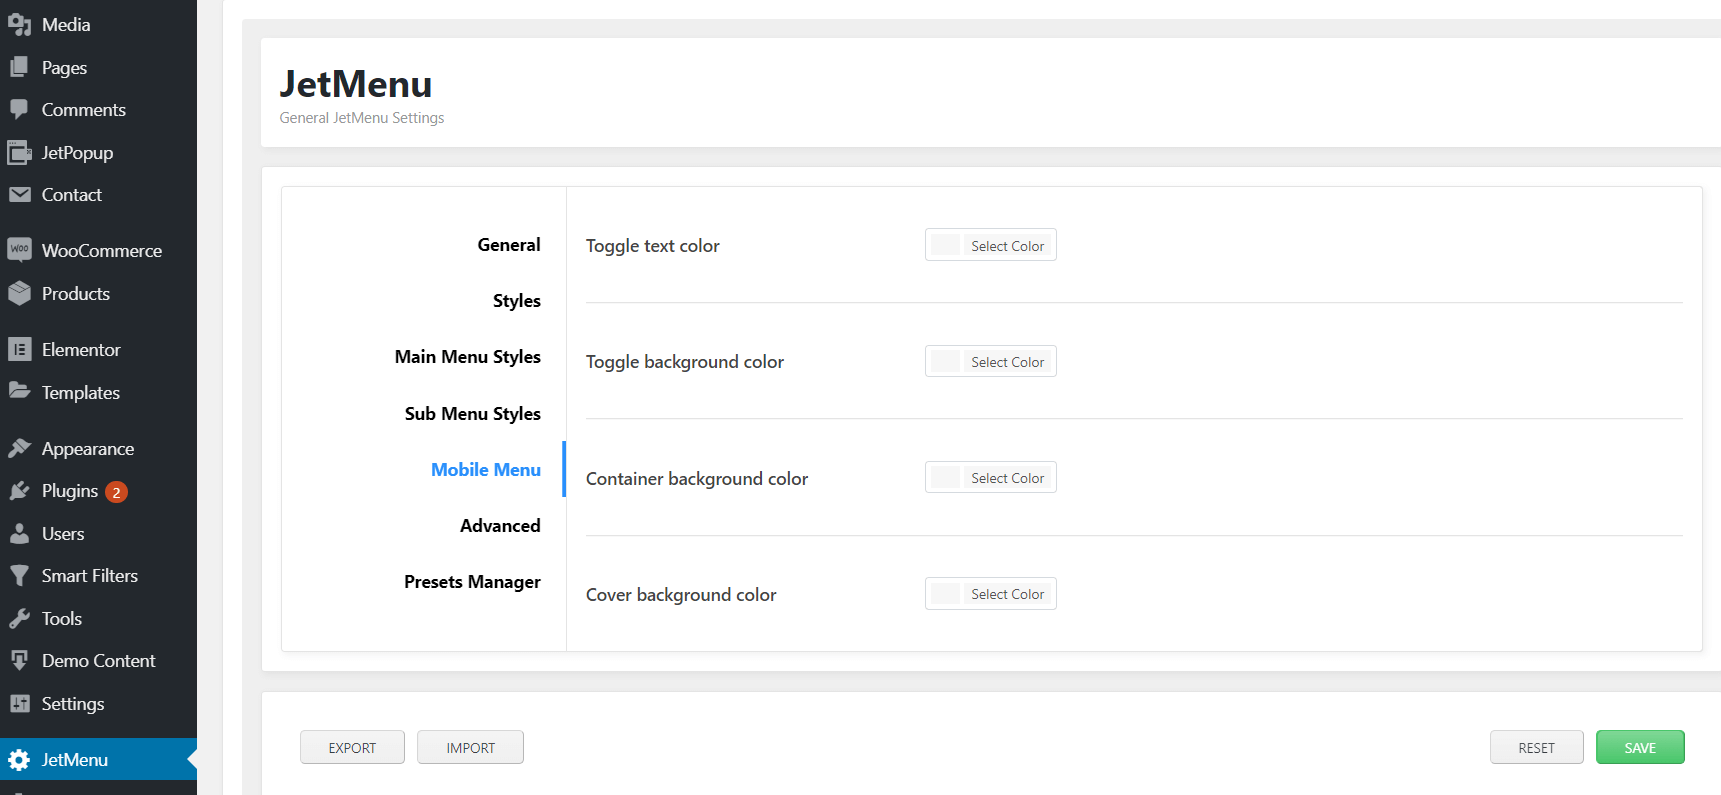
Task: Click the Import button
Action: pos(470,747)
